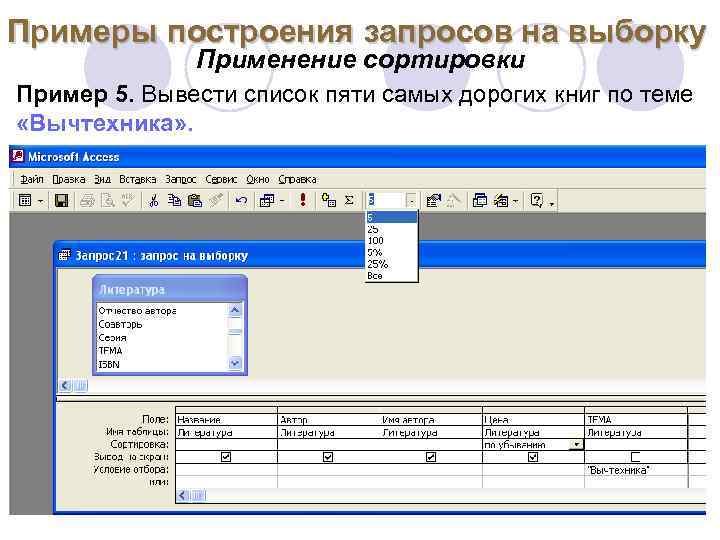This screenshot has width=720, height=540.
Task: Click the Print Preview icon
Action: (x=107, y=201)
